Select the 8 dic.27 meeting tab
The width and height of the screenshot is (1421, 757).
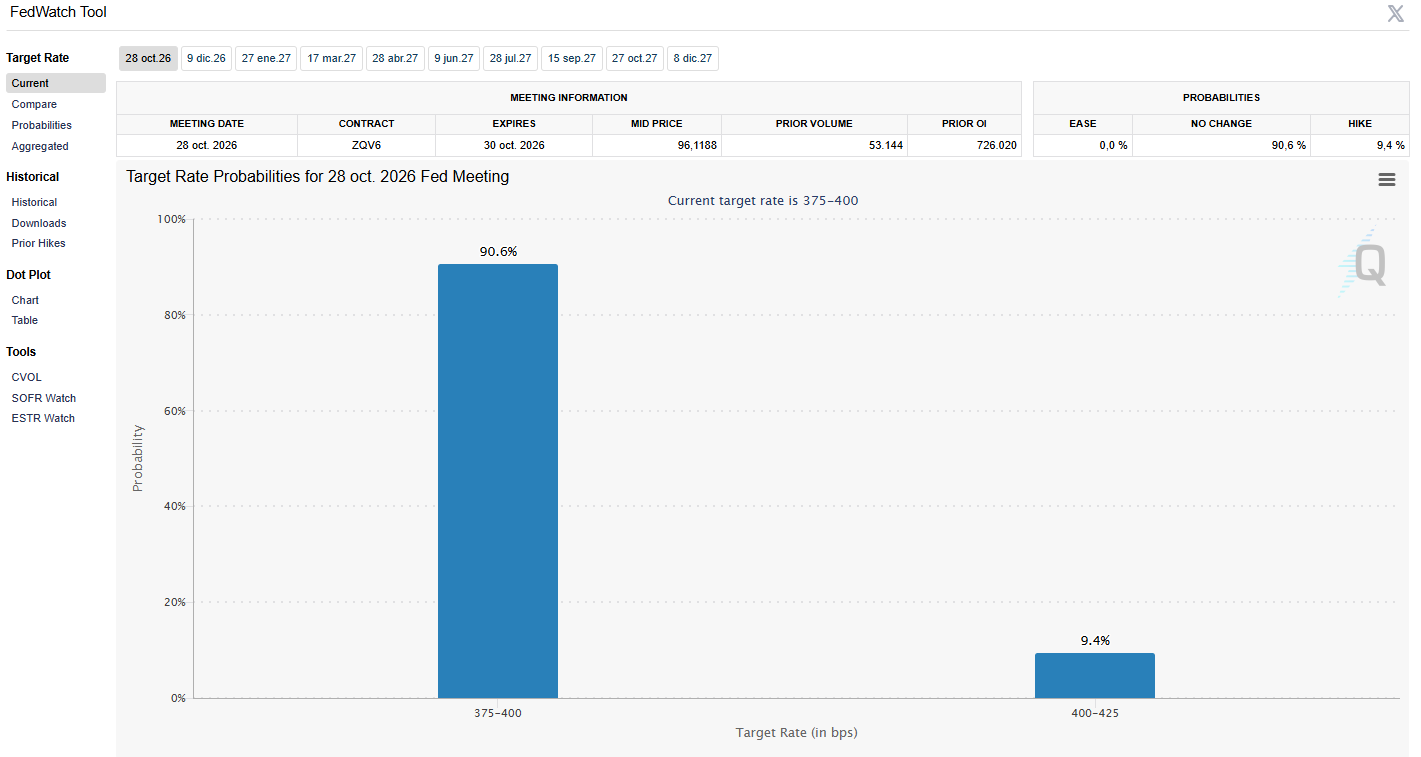pyautogui.click(x=693, y=58)
